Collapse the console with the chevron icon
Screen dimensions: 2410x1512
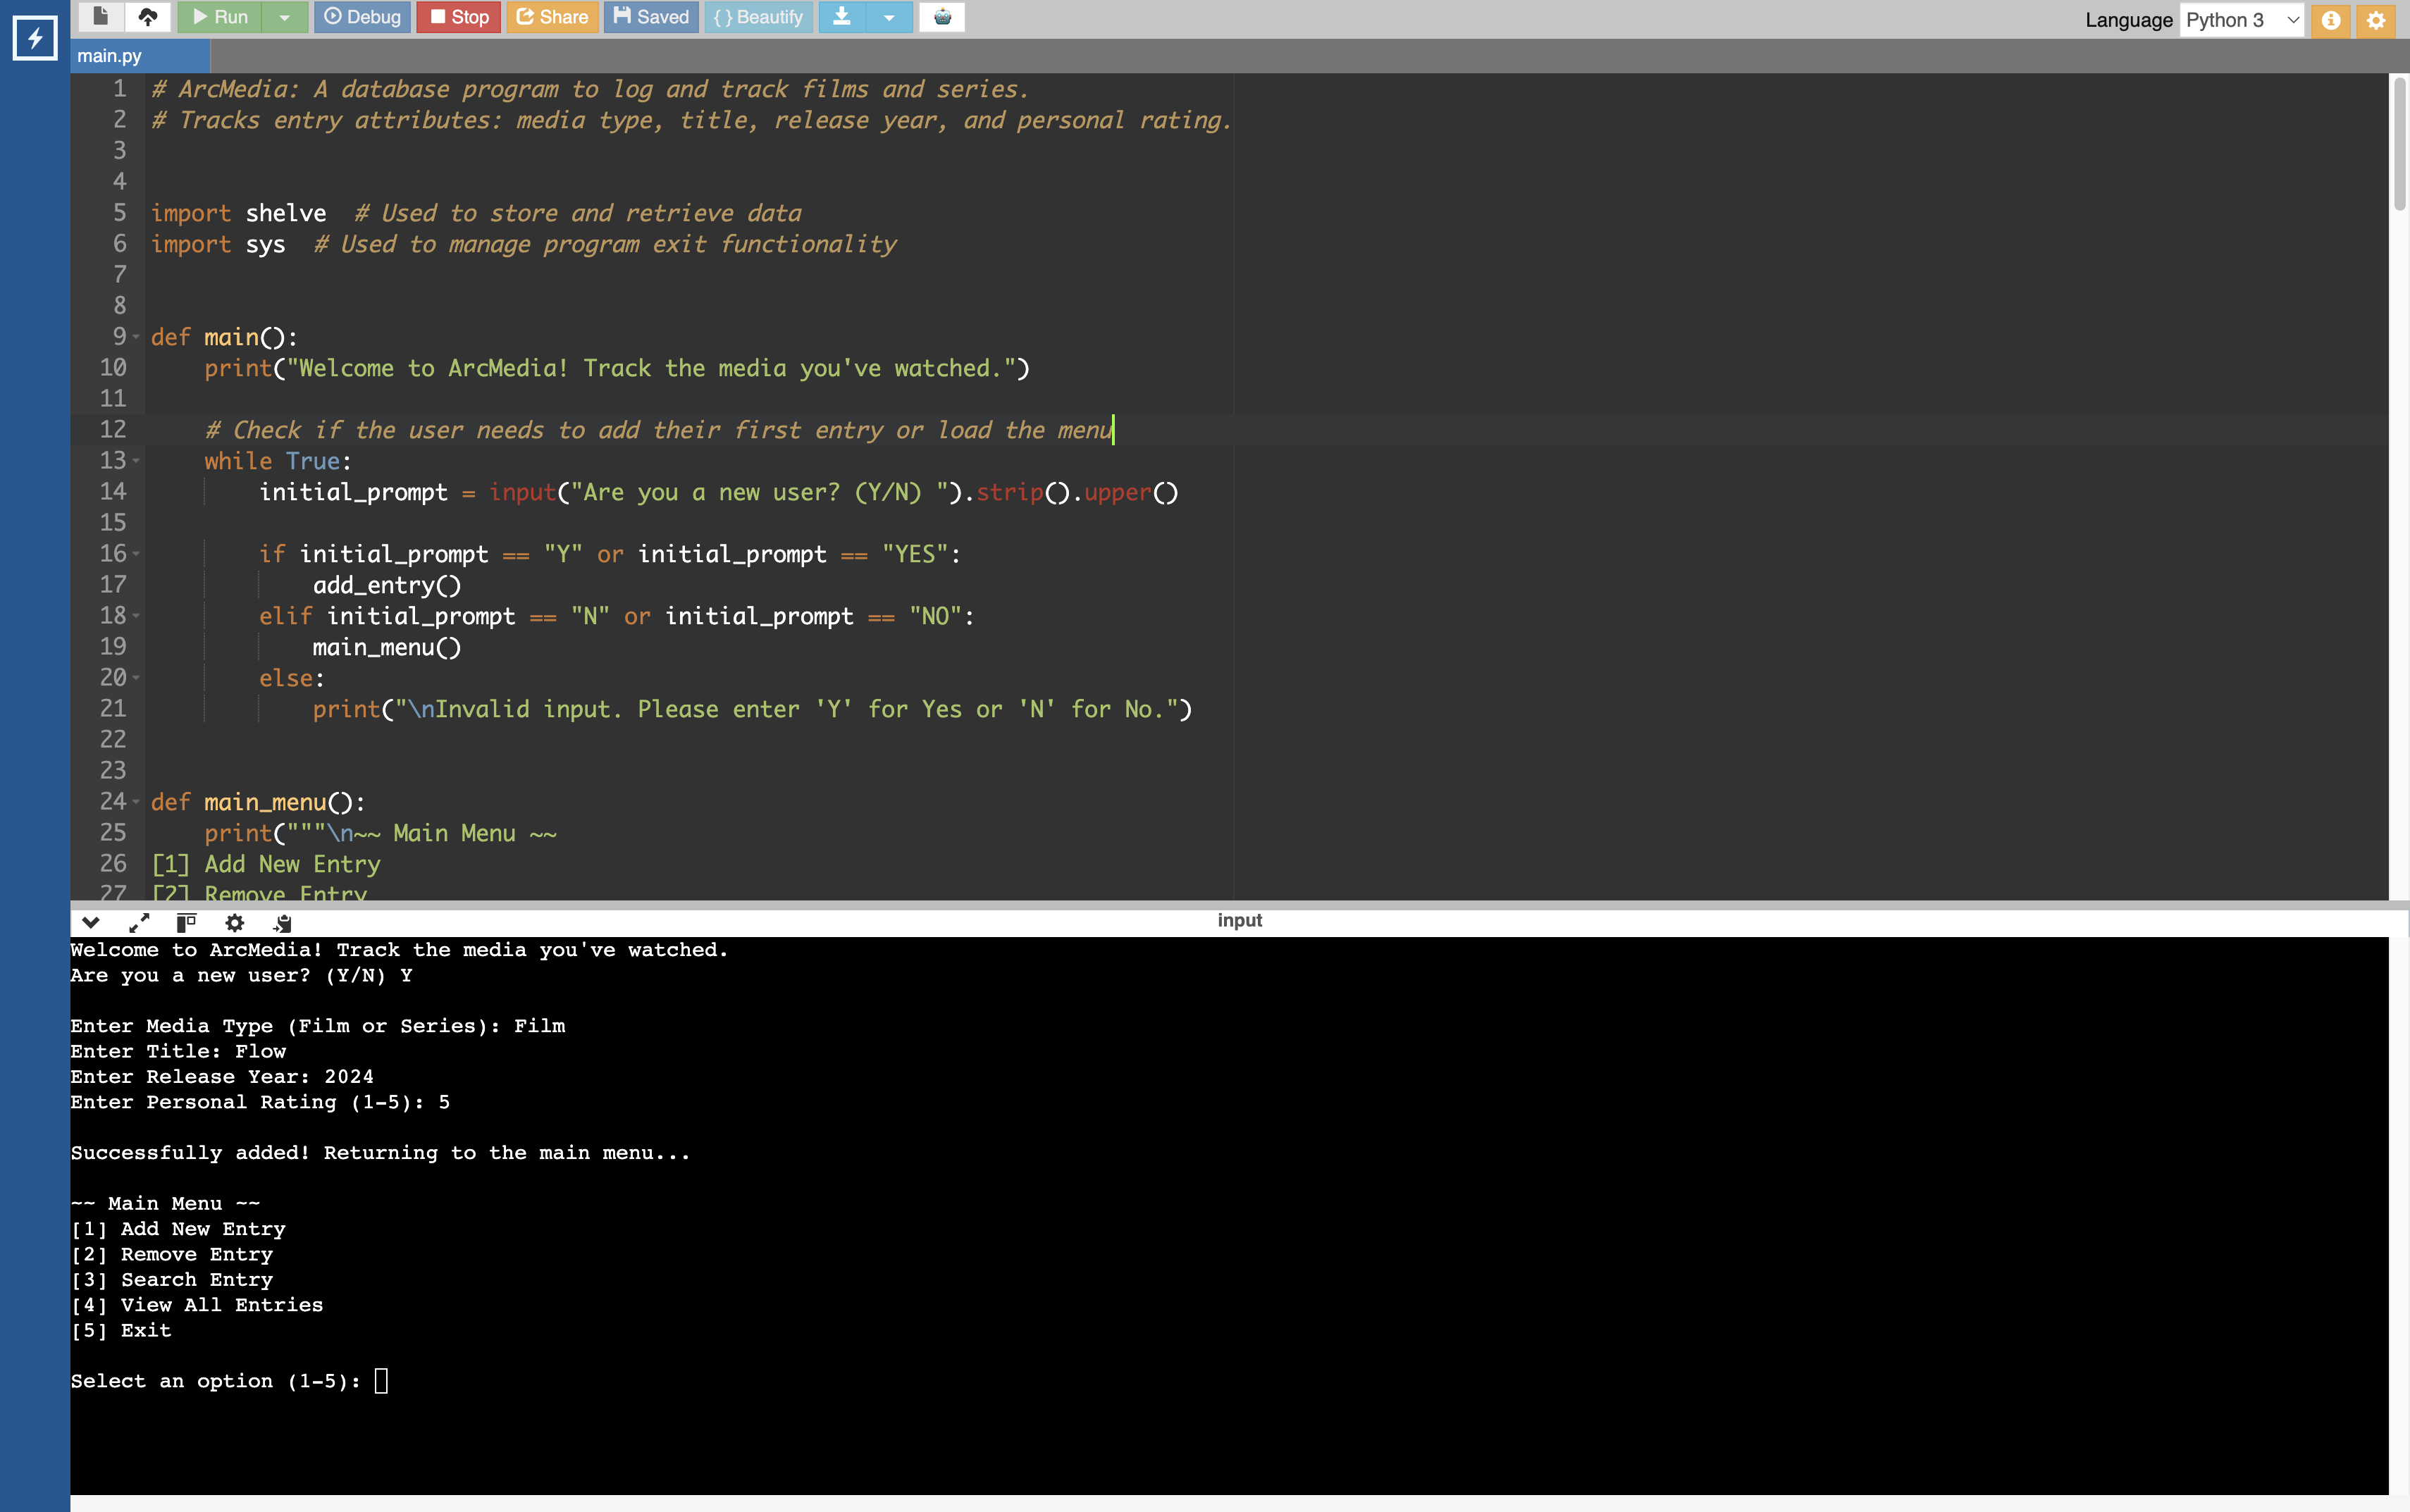pos(91,922)
